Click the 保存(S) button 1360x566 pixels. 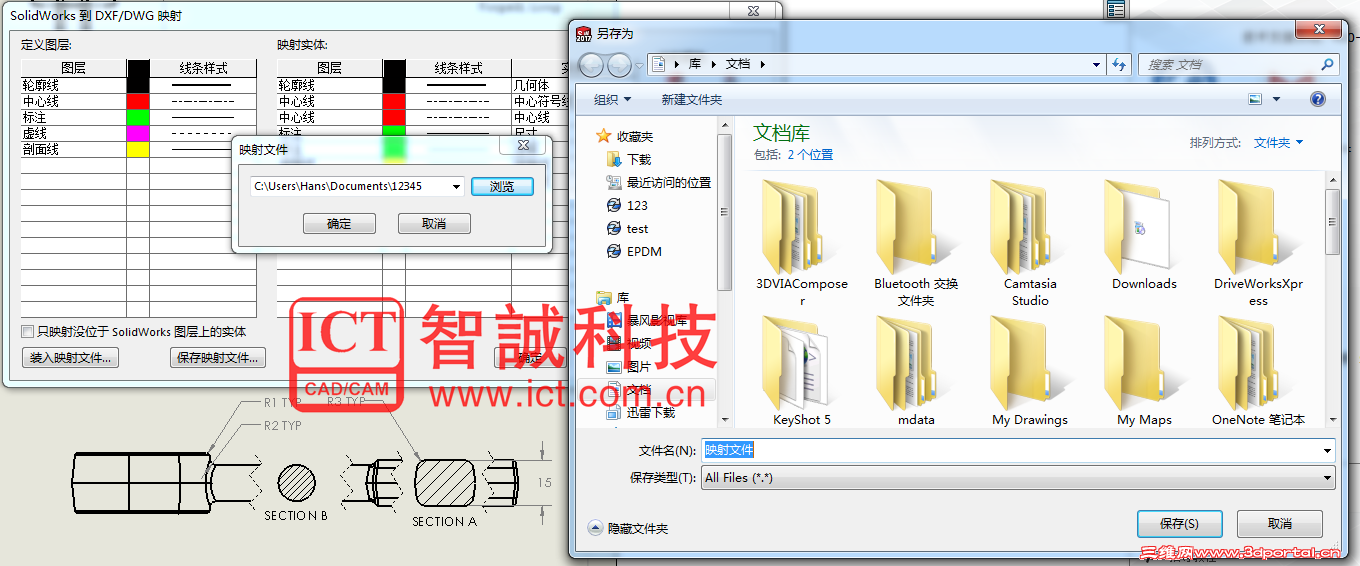click(x=1180, y=523)
